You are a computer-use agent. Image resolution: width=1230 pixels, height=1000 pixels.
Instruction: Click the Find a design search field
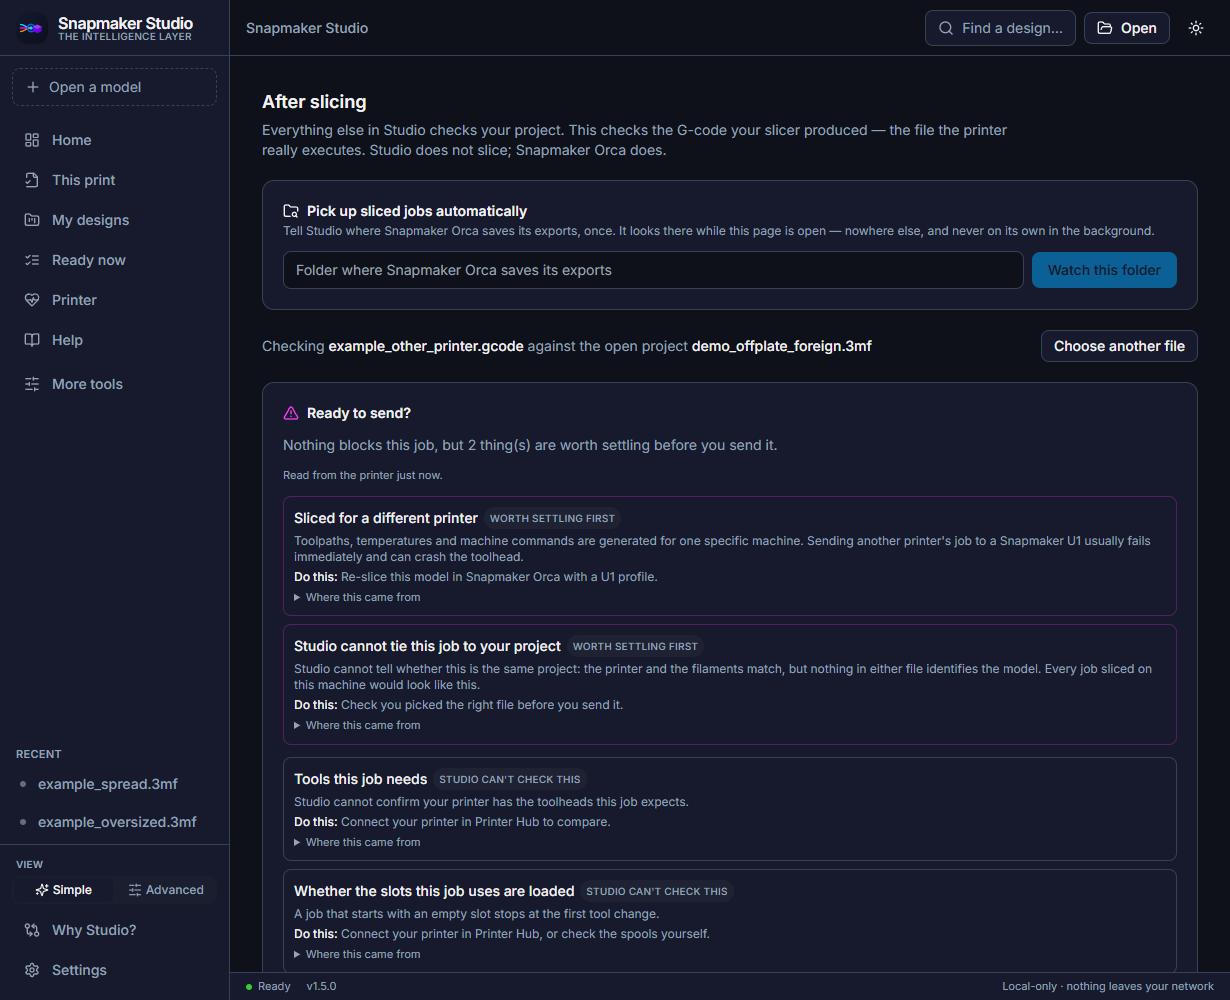(x=1000, y=28)
